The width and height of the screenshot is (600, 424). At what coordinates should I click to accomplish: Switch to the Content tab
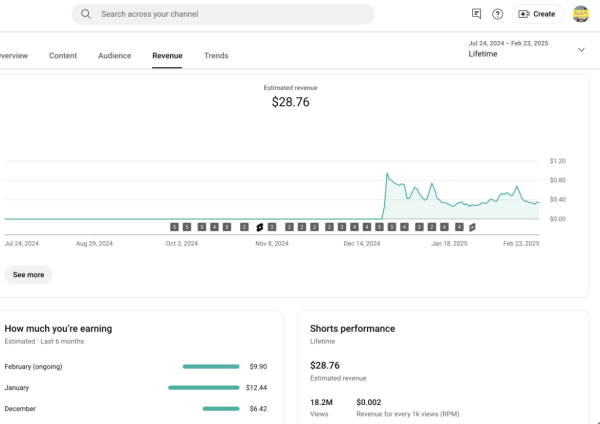pyautogui.click(x=63, y=56)
